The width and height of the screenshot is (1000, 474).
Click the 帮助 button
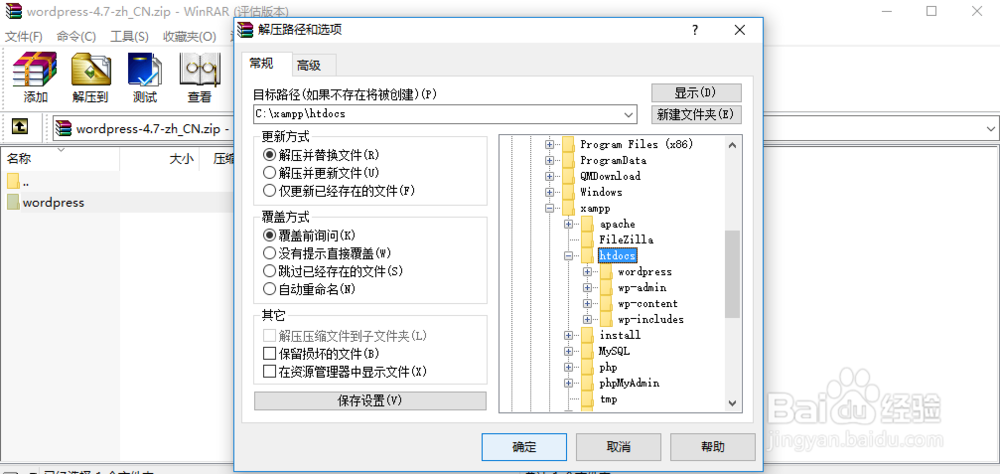712,447
